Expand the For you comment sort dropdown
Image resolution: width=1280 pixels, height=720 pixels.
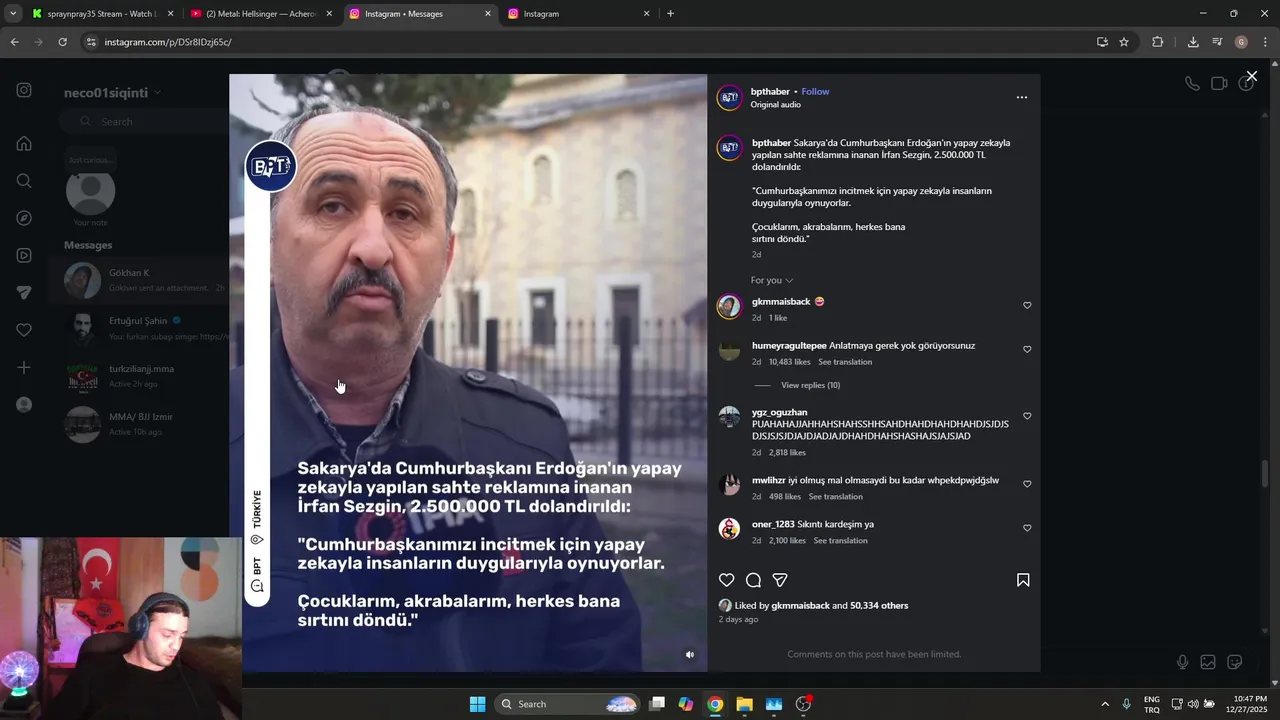(772, 280)
